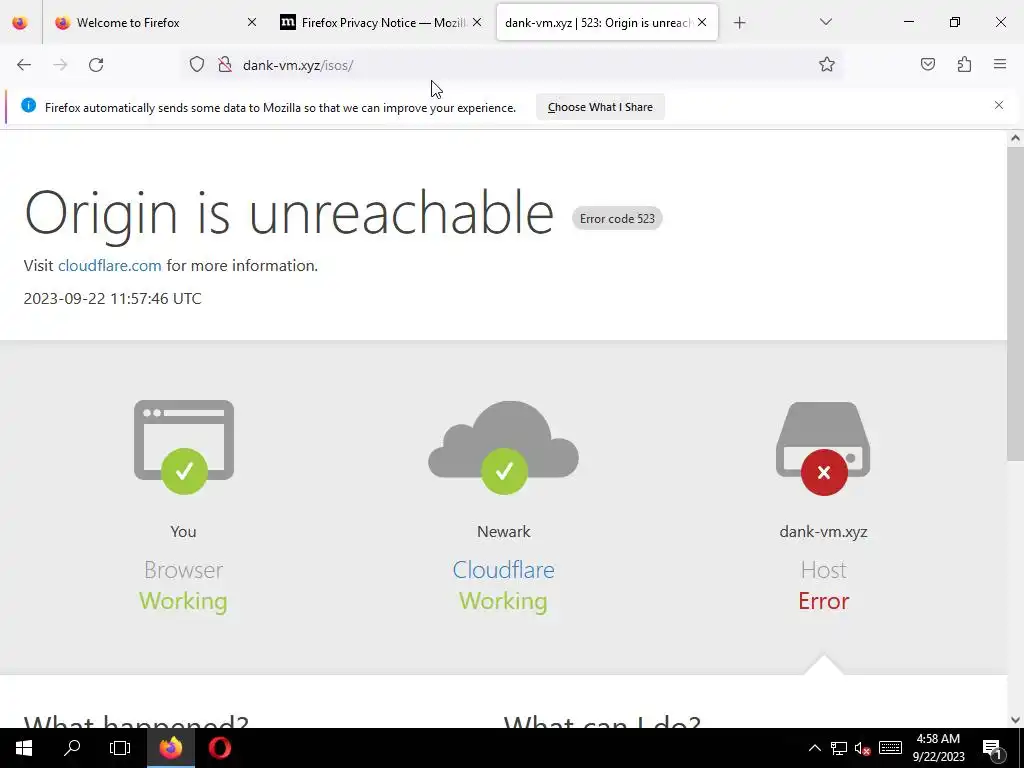Image resolution: width=1024 pixels, height=768 pixels.
Task: Click the insecure connection lock icon
Action: pyautogui.click(x=225, y=65)
